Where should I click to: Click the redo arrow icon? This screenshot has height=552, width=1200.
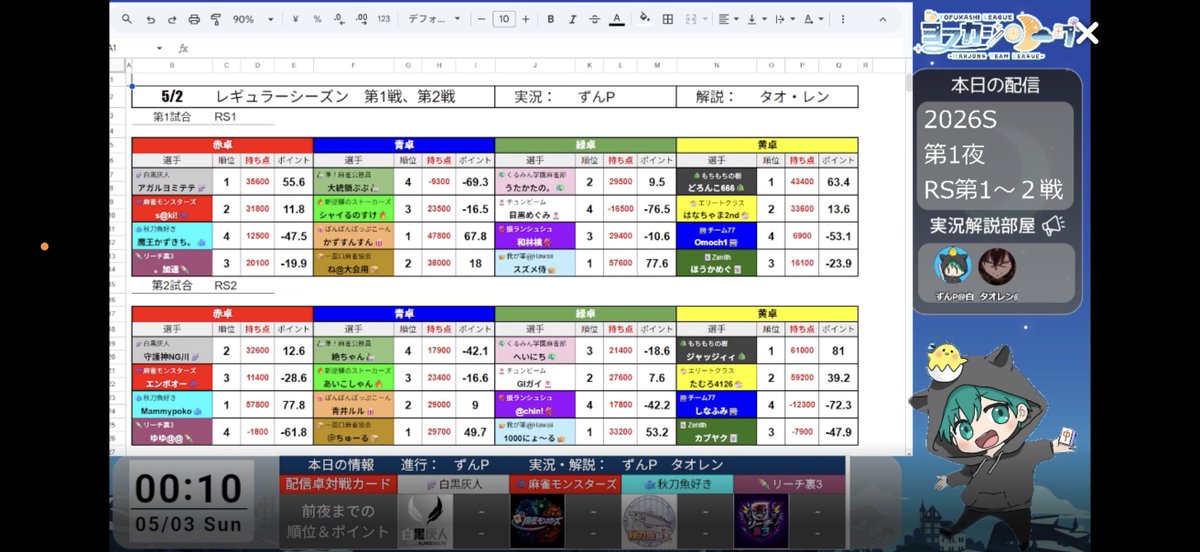[172, 19]
